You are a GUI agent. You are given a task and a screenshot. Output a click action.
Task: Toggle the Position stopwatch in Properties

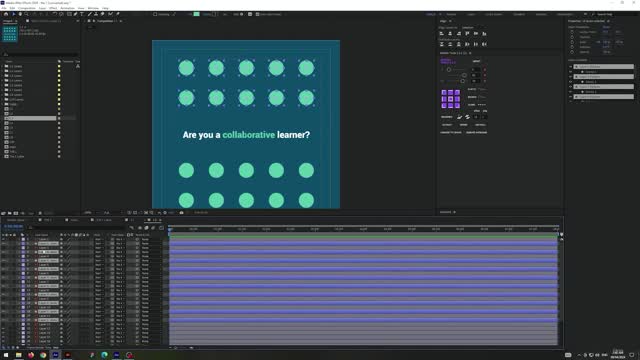click(x=572, y=37)
